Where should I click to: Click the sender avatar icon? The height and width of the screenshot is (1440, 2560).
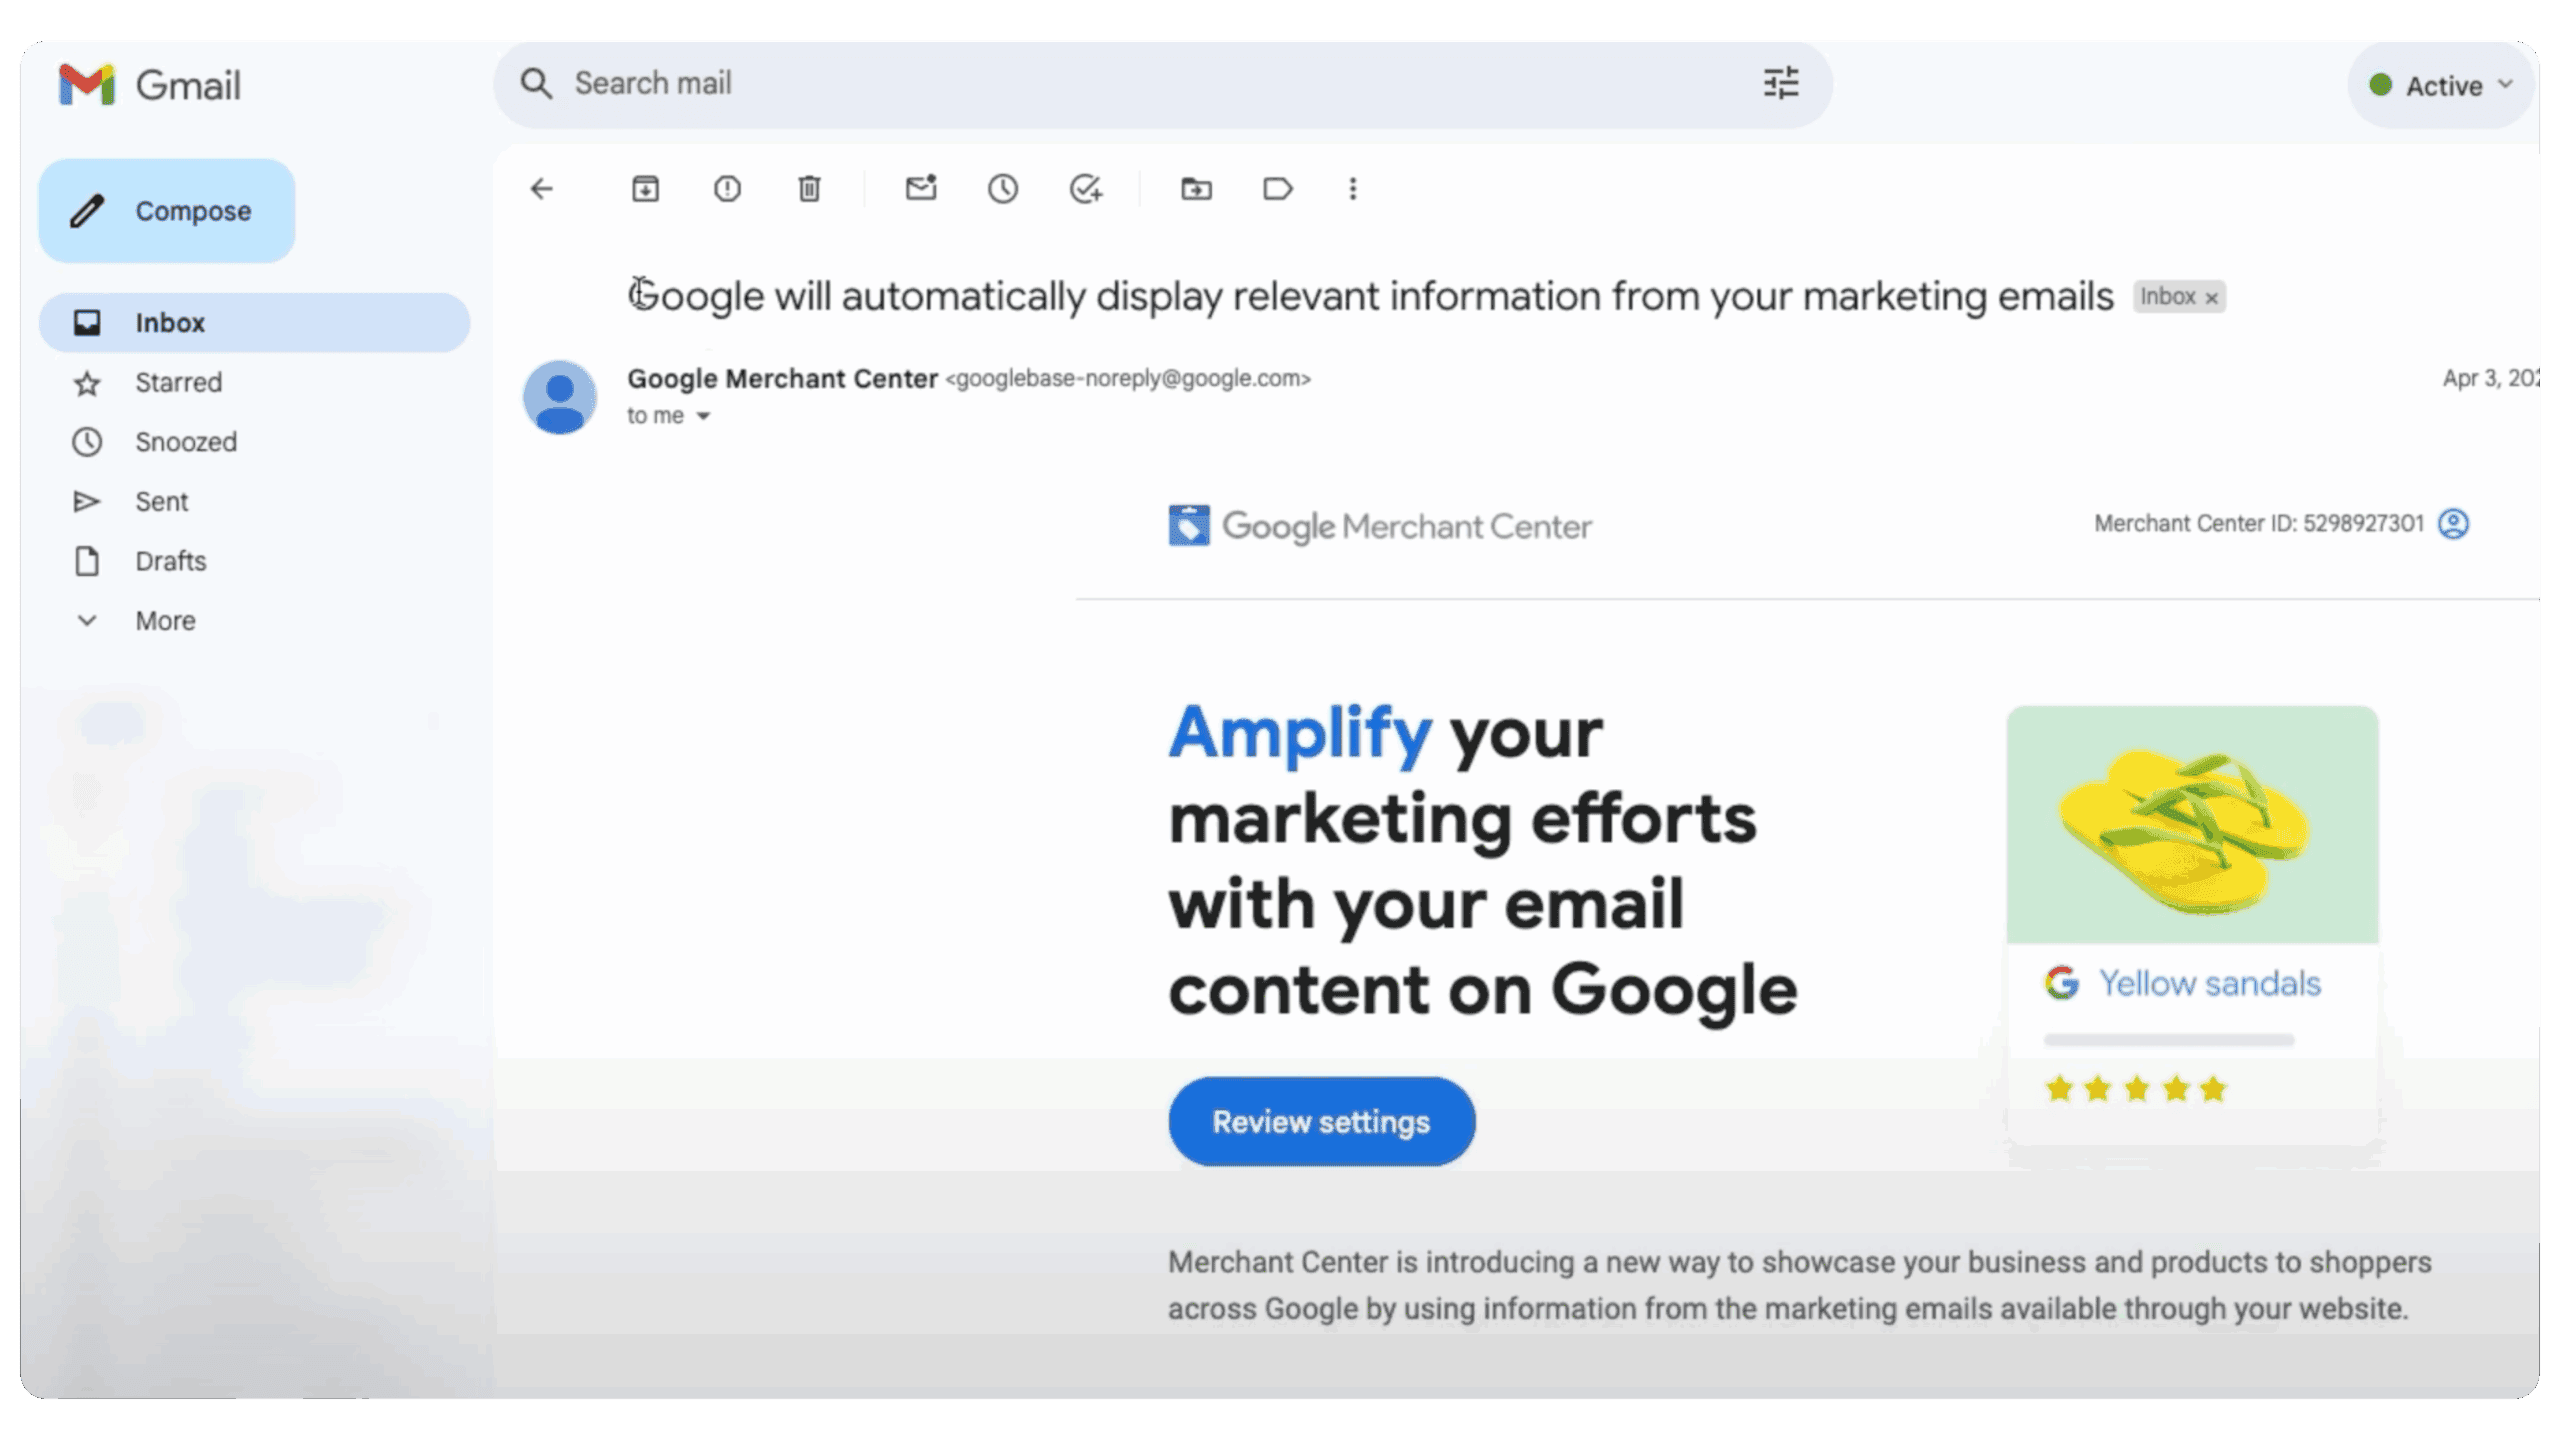point(560,397)
